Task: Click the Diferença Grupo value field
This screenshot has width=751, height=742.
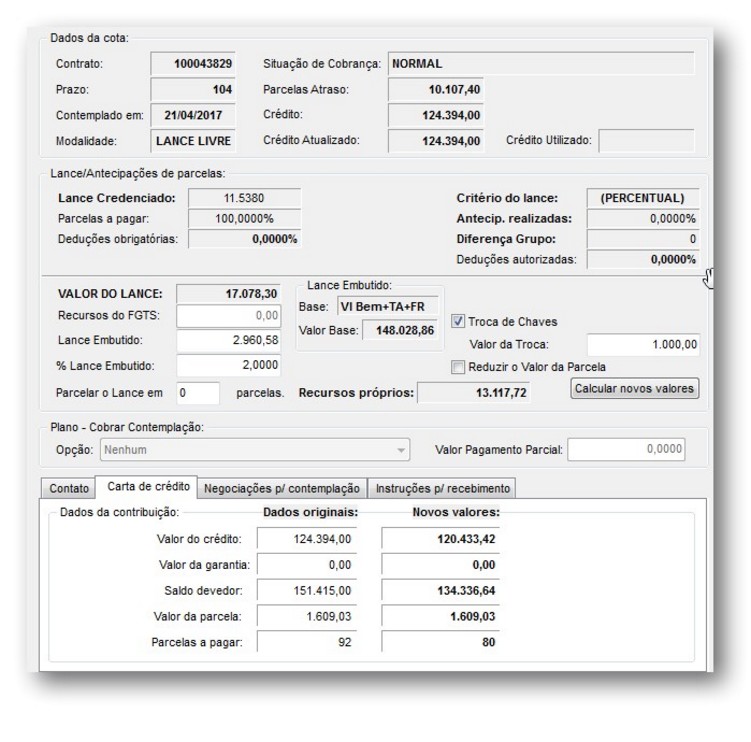Action: (643, 240)
